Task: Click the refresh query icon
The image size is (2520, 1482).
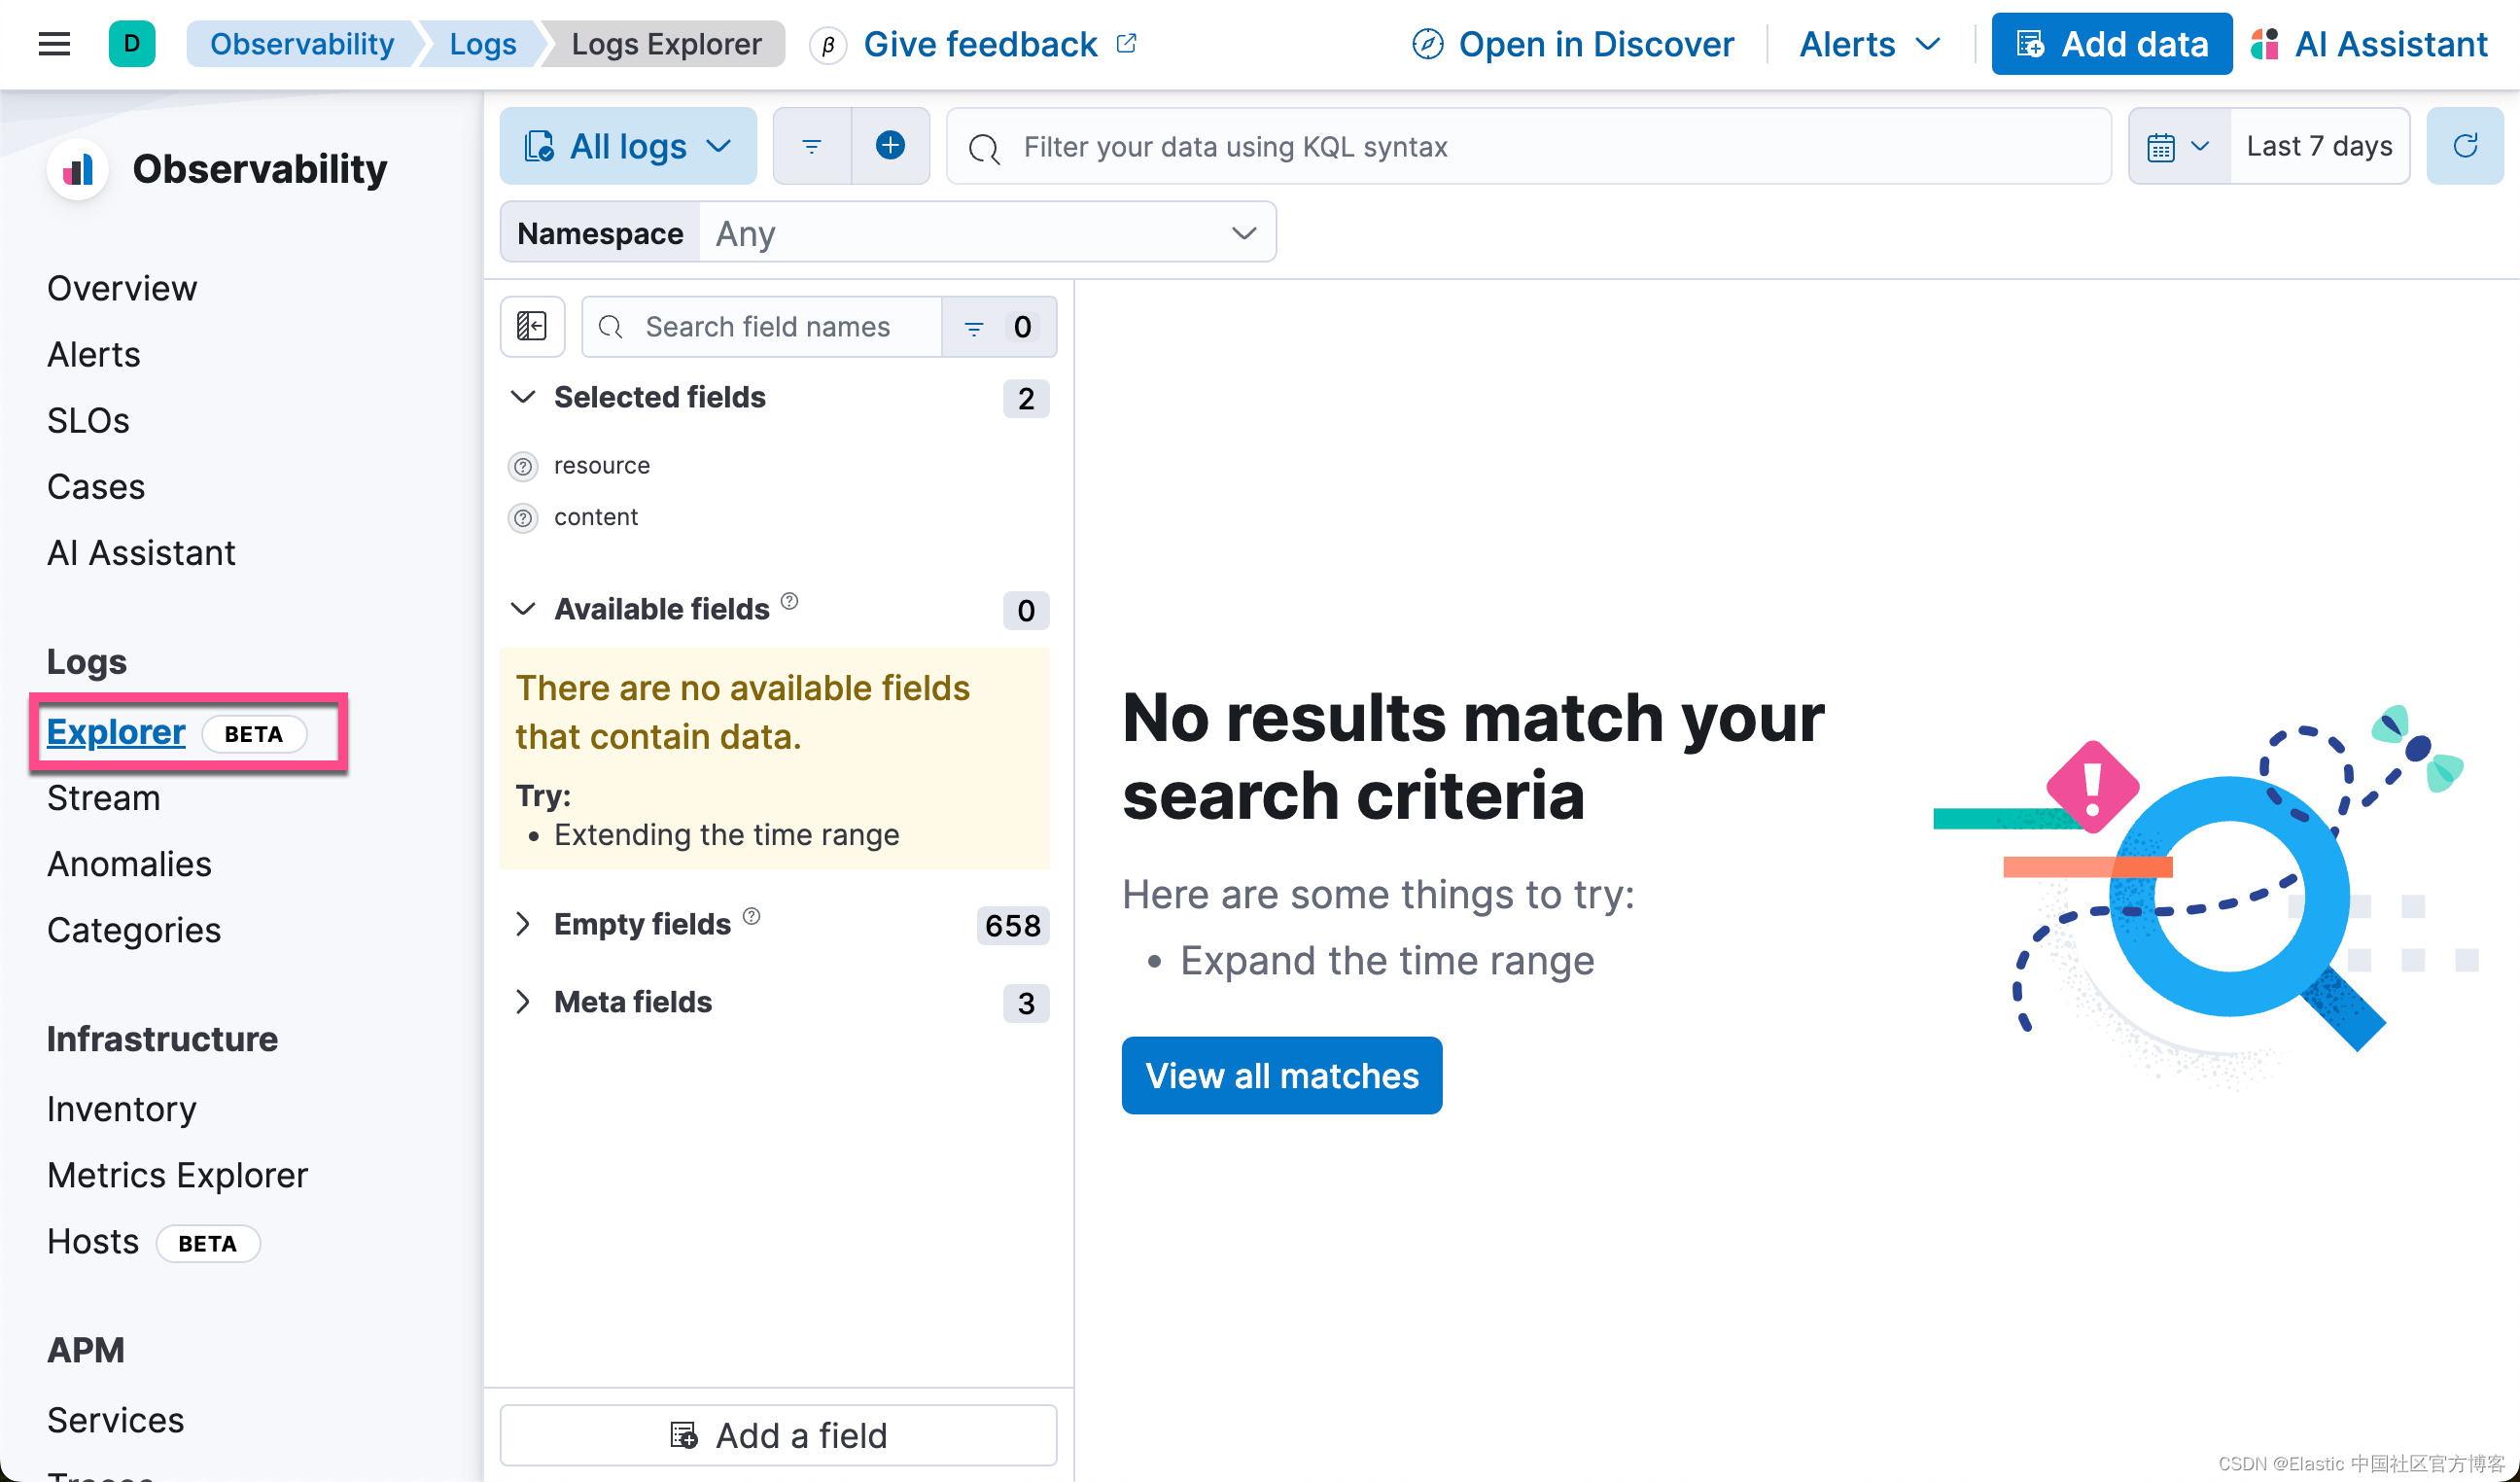Action: pyautogui.click(x=2464, y=146)
